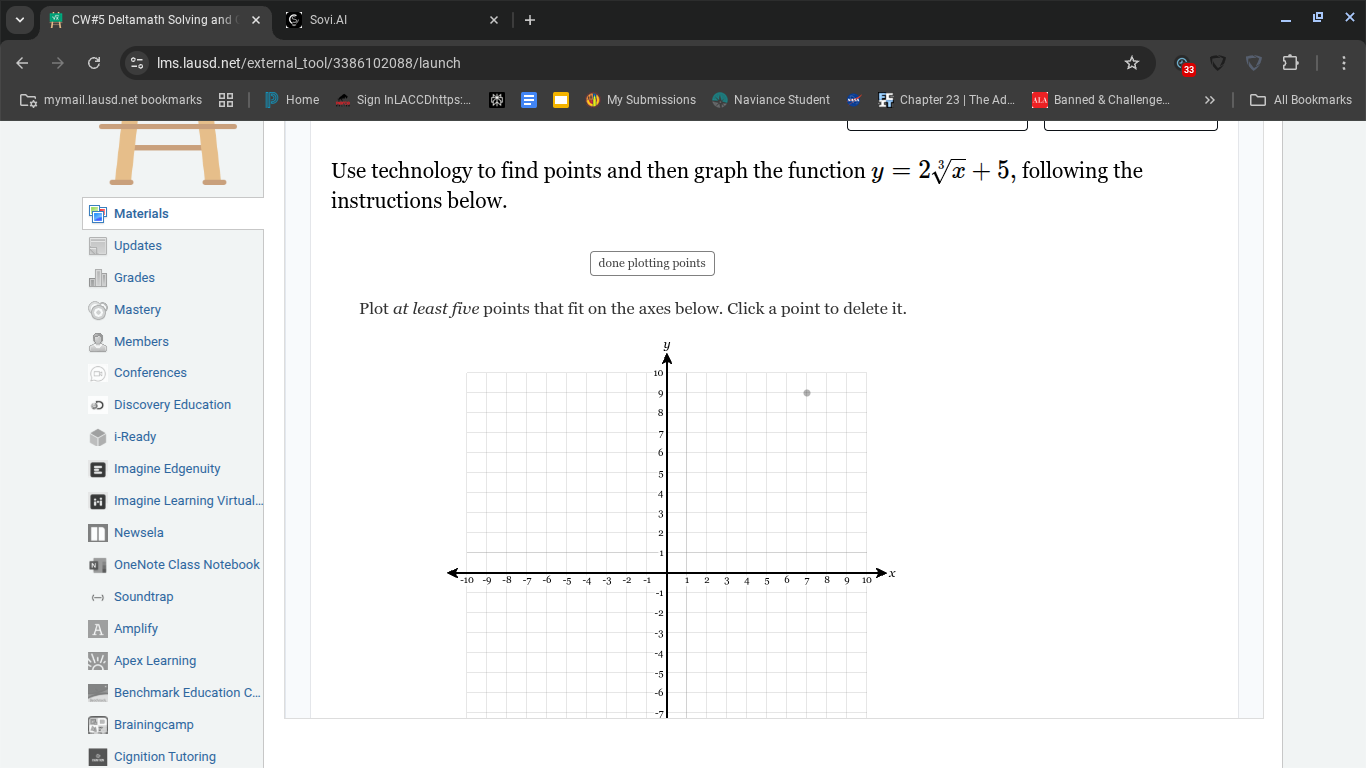Expand the tab search dropdown arrow
1366x768 pixels.
20,19
